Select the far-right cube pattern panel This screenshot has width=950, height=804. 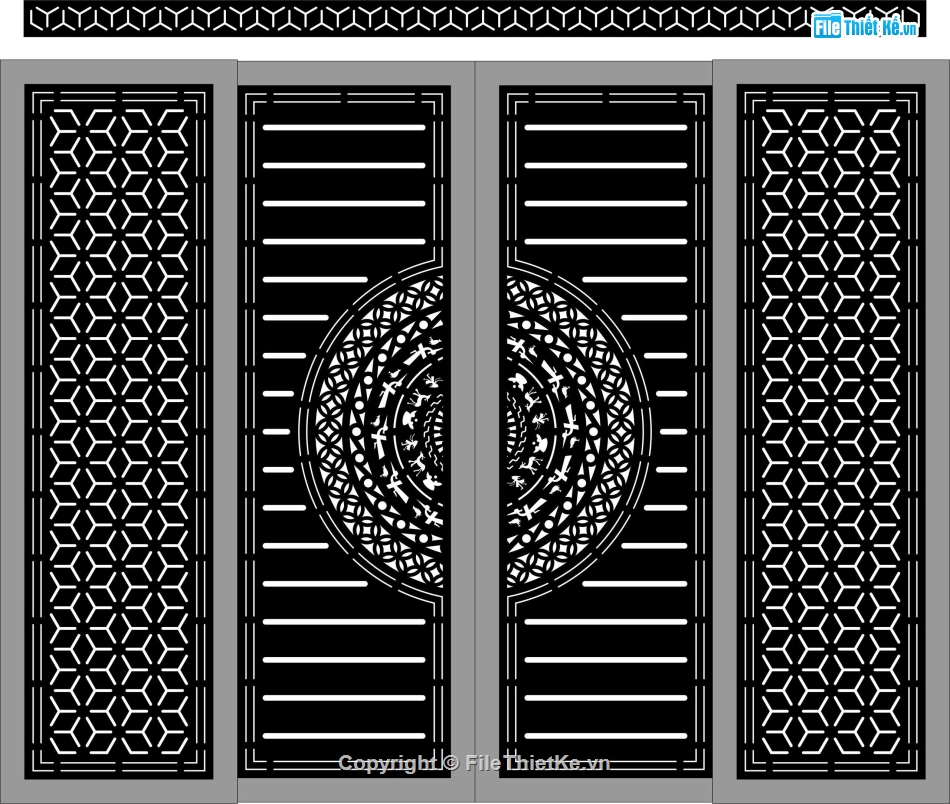830,430
